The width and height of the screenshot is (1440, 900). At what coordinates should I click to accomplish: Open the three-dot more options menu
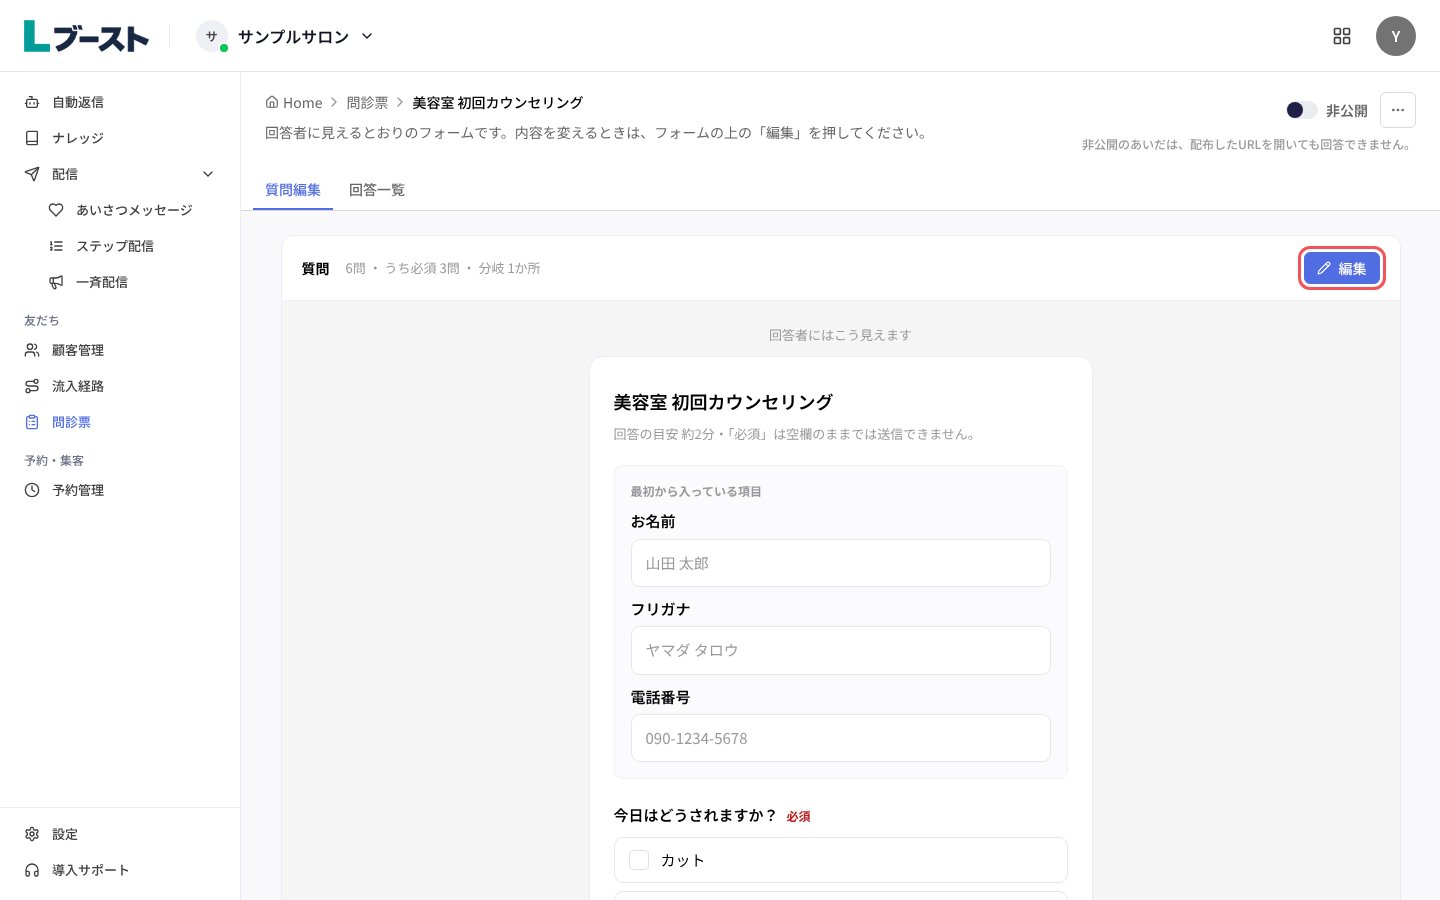(1398, 110)
